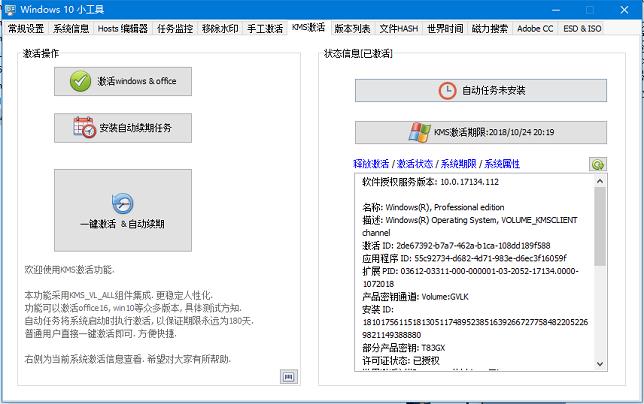Click the 许可证状态: 已授权 line
This screenshot has height=404, width=644.
pos(400,360)
